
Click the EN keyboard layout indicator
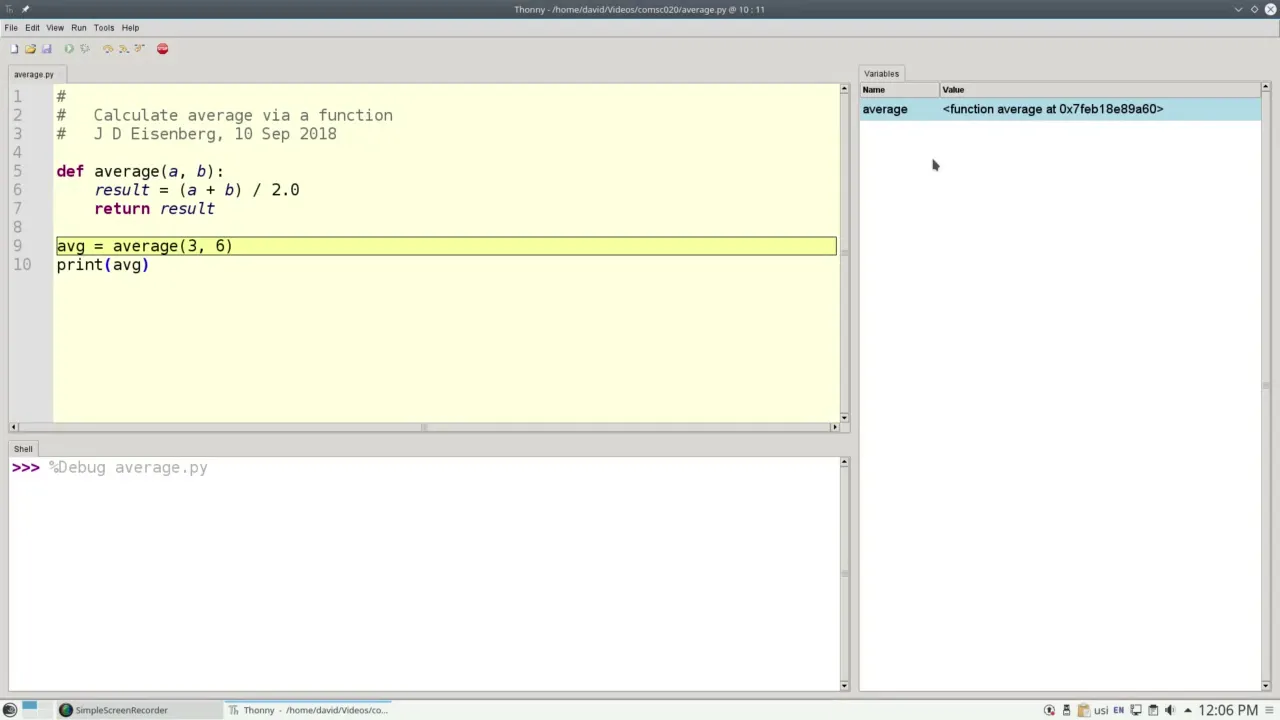[1119, 710]
